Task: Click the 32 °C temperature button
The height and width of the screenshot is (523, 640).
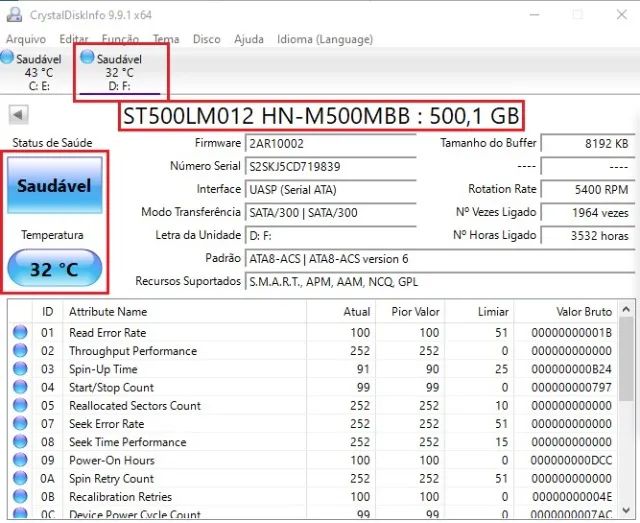Action: (54, 269)
